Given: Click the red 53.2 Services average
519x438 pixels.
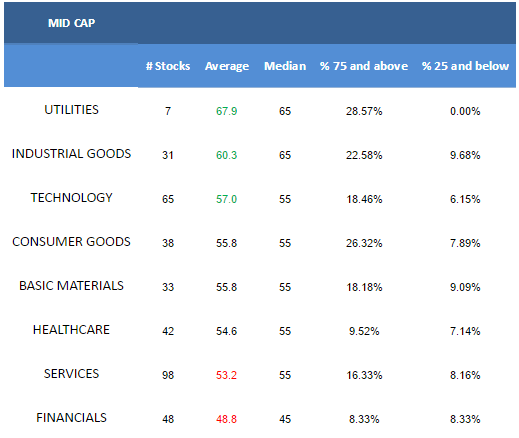Looking at the screenshot, I should [x=227, y=375].
